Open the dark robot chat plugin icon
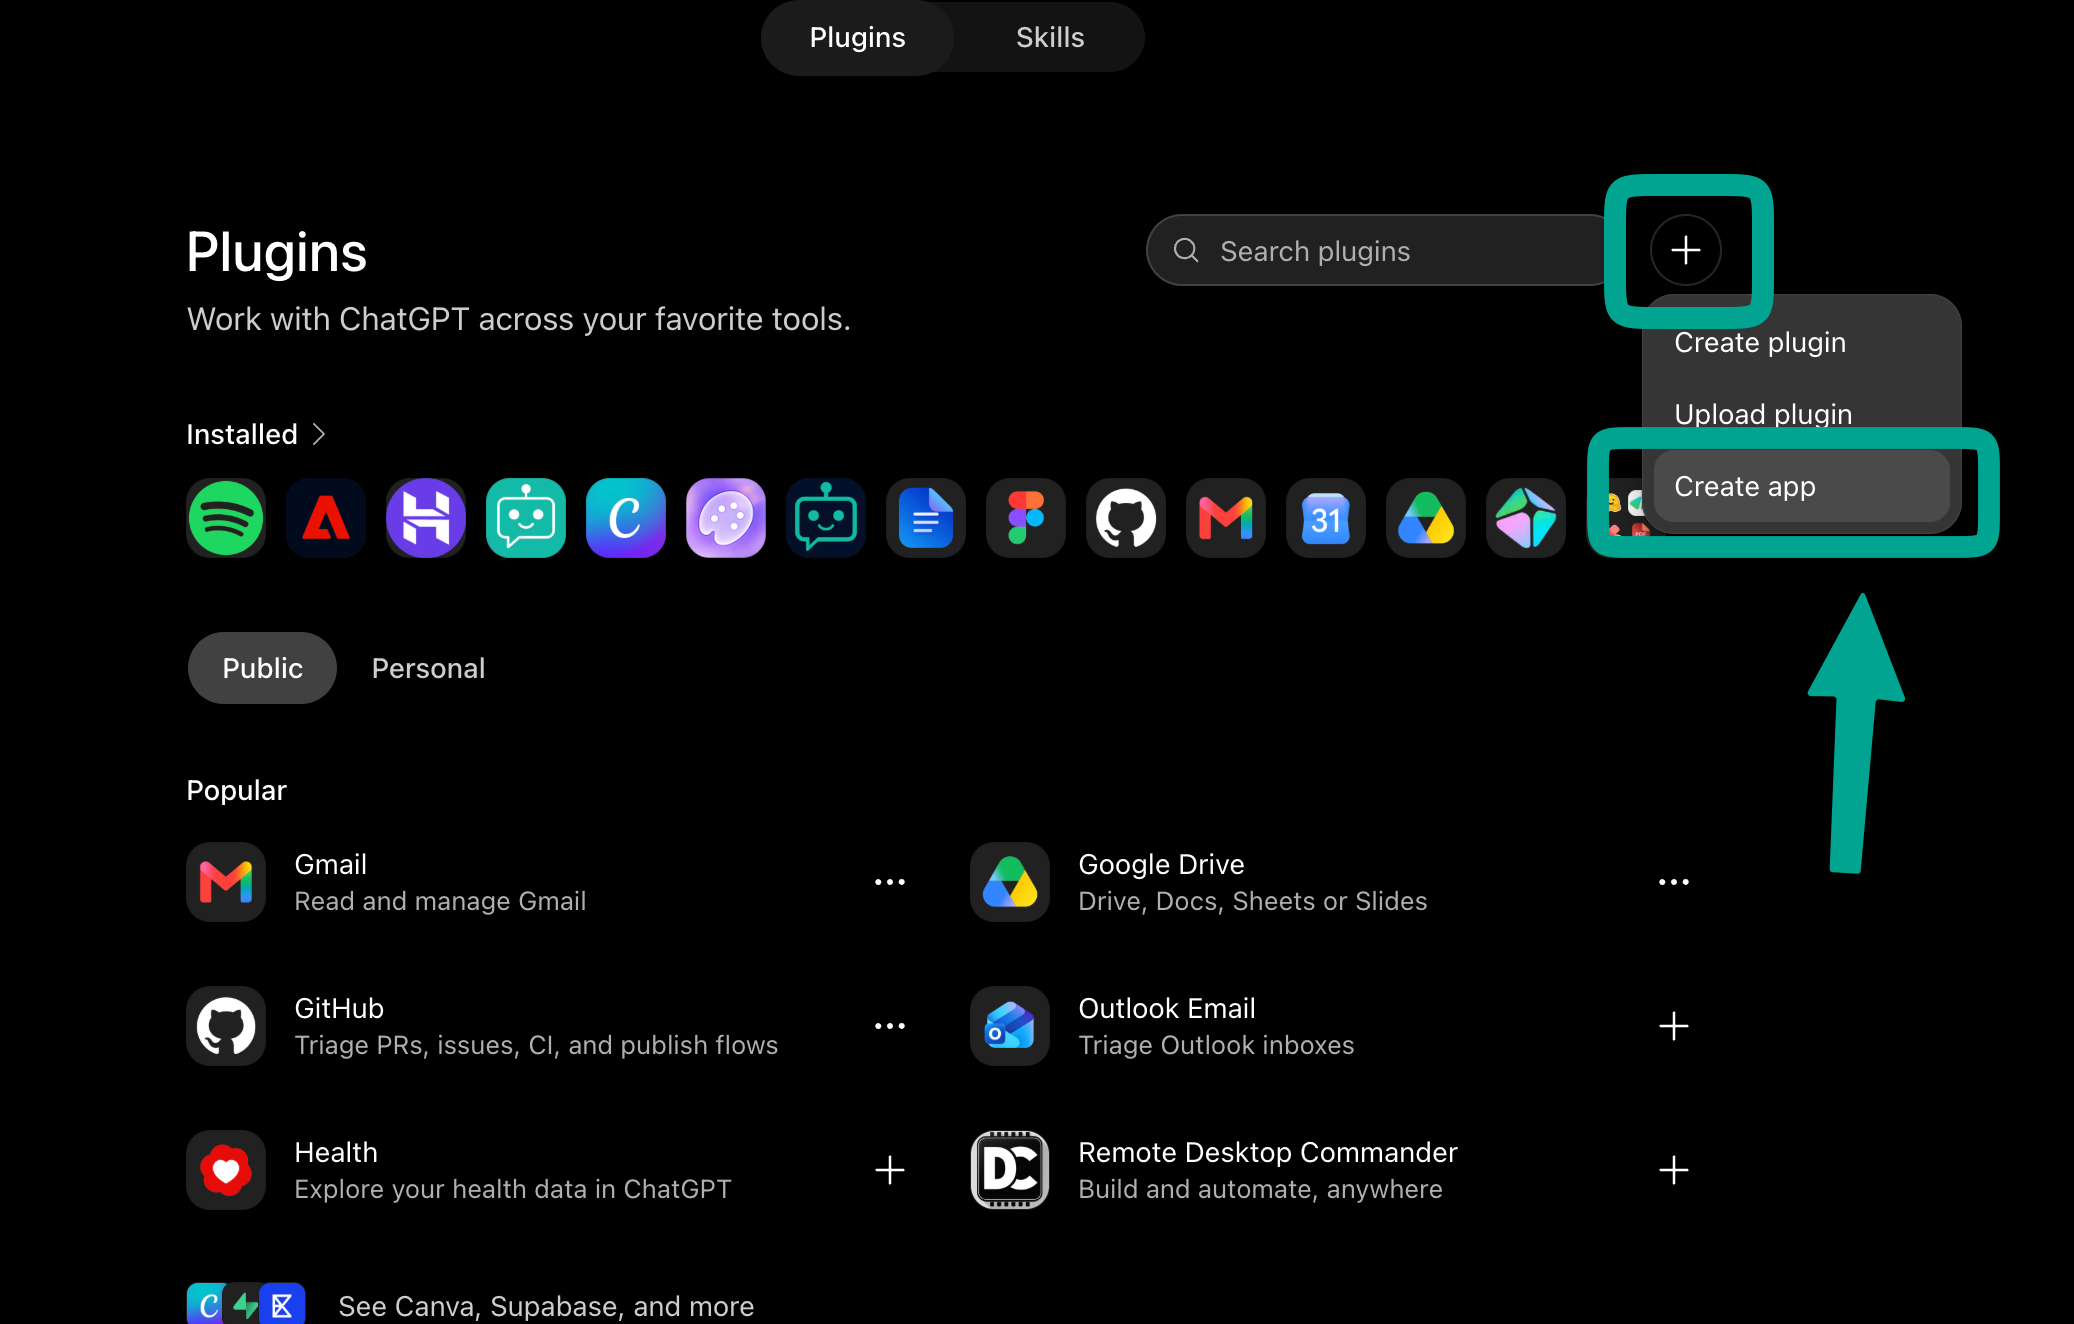 pyautogui.click(x=826, y=518)
